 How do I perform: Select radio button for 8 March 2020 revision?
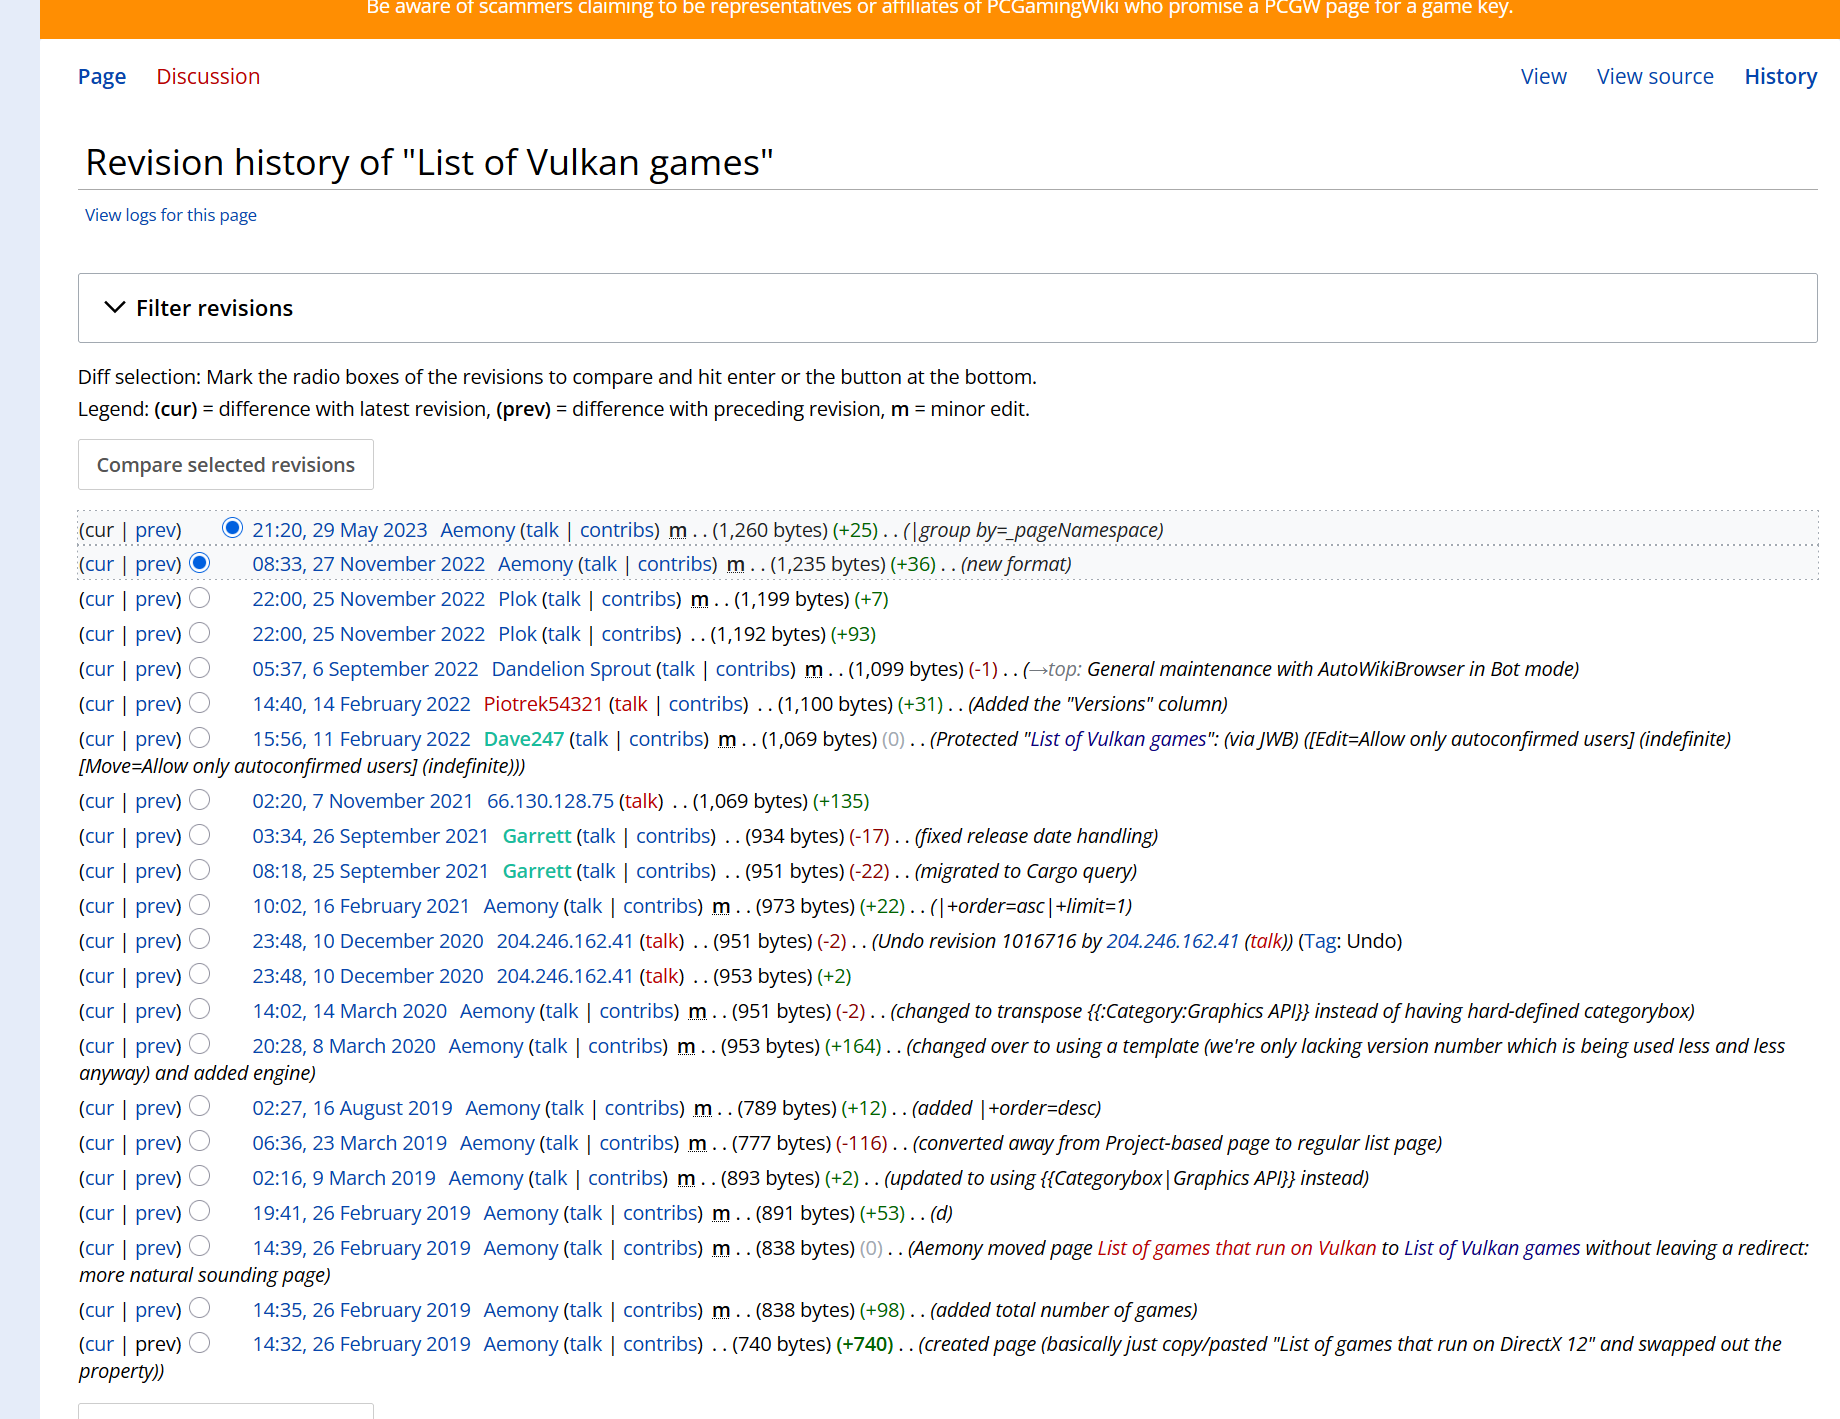[x=200, y=1045]
